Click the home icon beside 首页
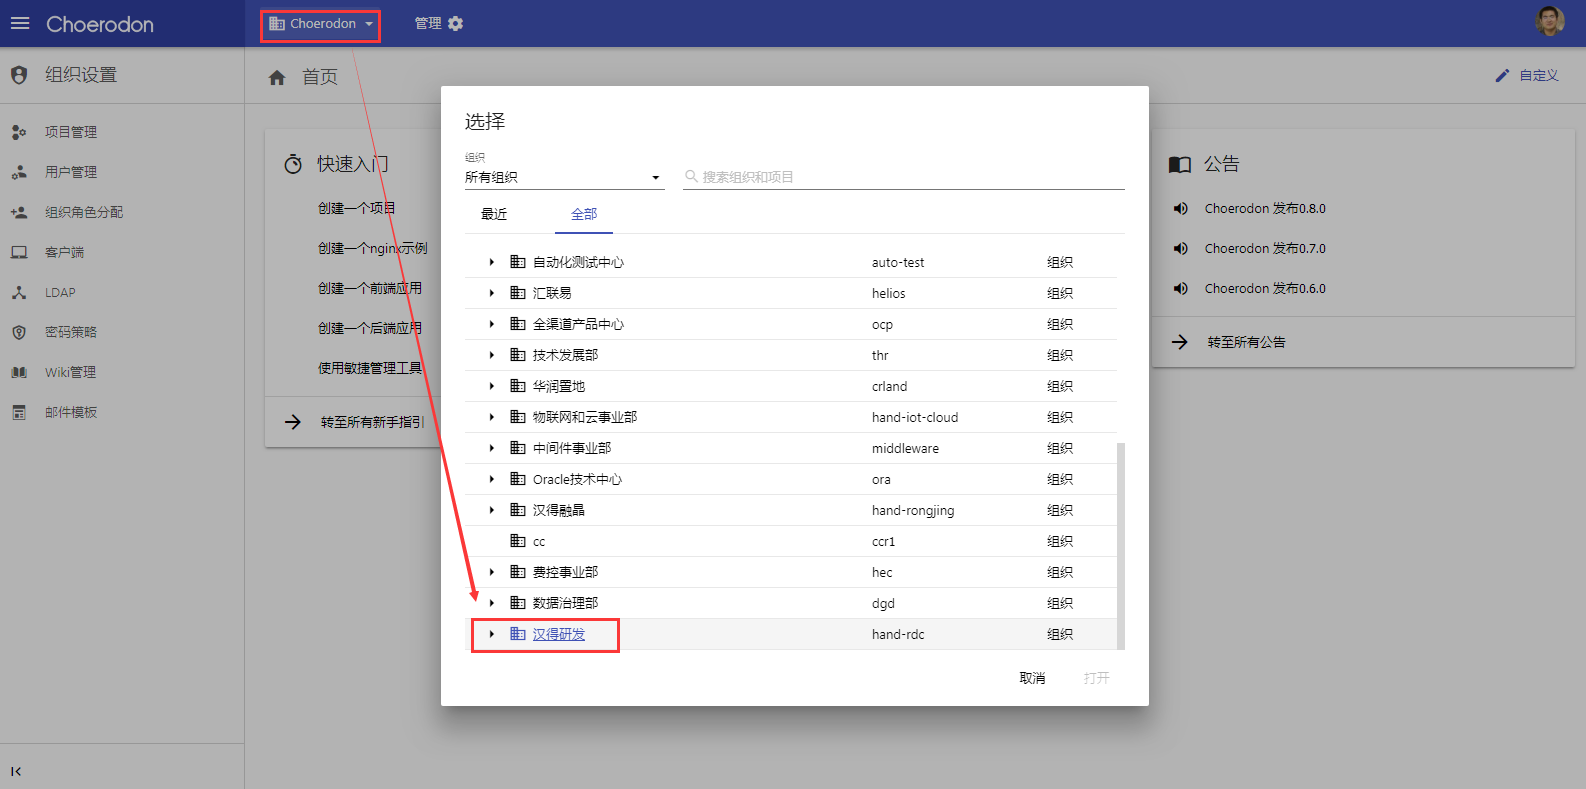This screenshot has height=789, width=1586. [x=277, y=77]
